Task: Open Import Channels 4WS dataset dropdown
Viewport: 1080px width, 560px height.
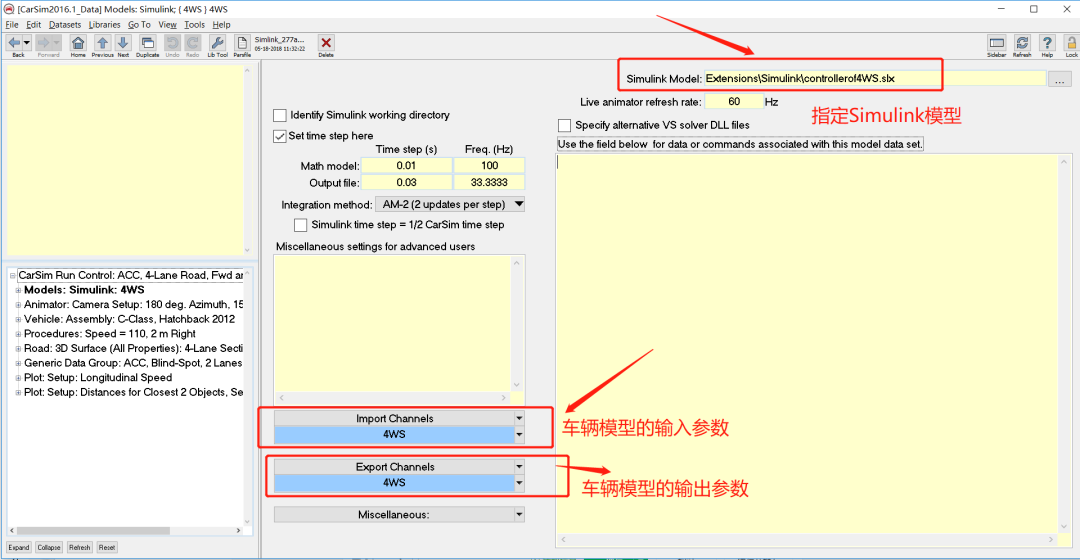Action: coord(519,435)
